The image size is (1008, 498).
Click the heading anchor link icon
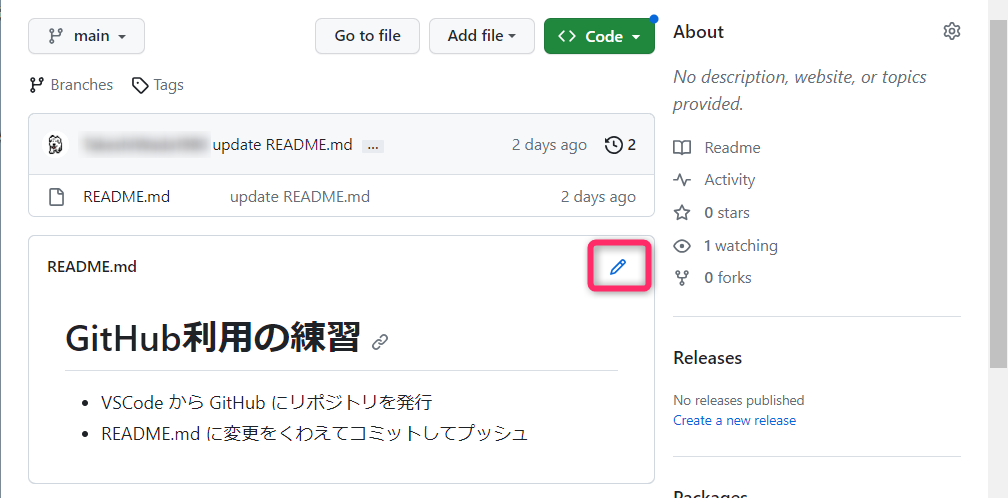pos(380,342)
